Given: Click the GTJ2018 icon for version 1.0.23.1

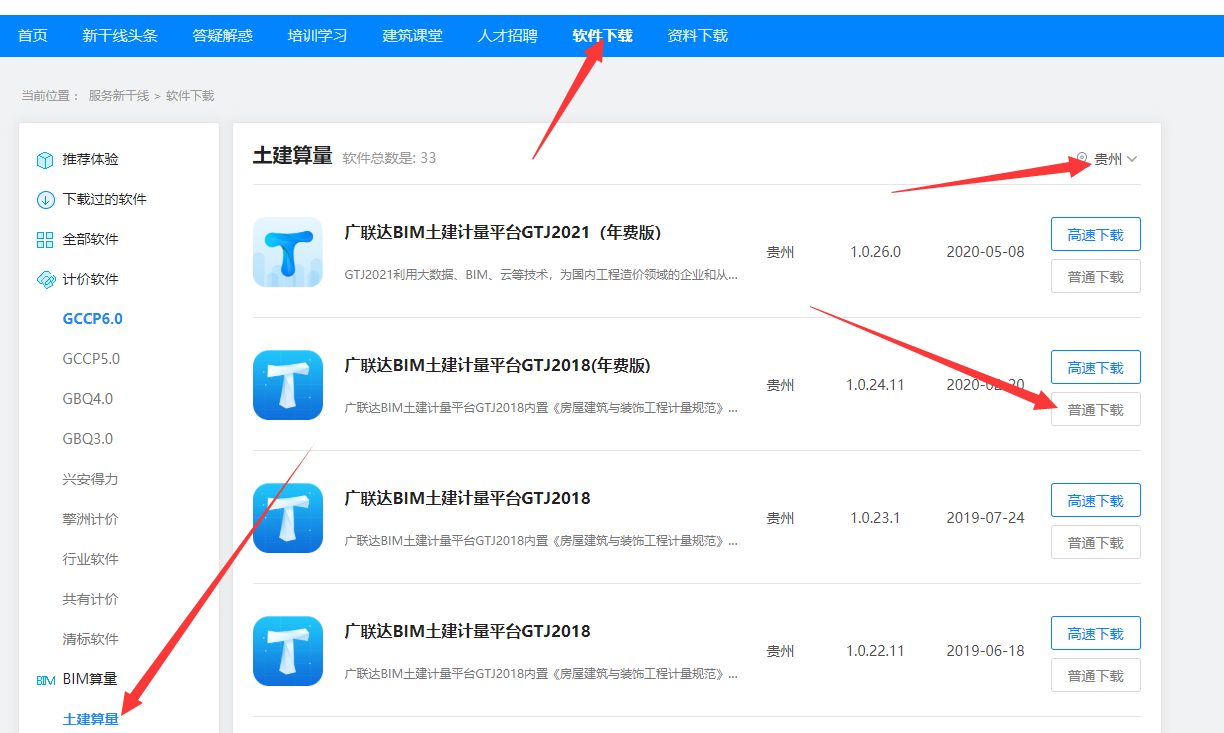Looking at the screenshot, I should pyautogui.click(x=288, y=518).
